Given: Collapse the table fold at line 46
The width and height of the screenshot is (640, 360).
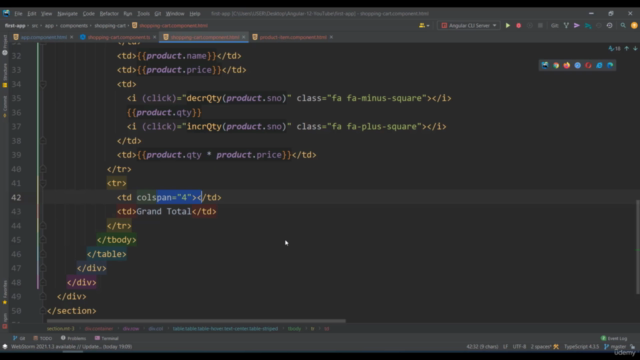Looking at the screenshot, I should point(43,254).
